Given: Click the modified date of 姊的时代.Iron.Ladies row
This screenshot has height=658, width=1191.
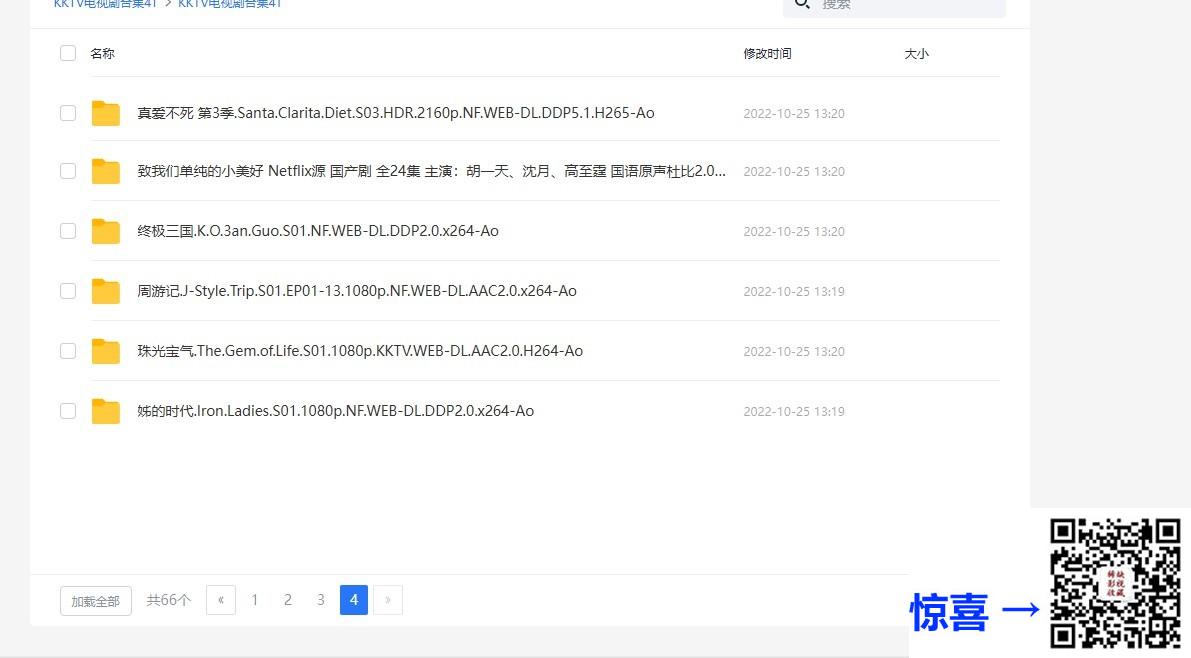Looking at the screenshot, I should click(x=794, y=411).
